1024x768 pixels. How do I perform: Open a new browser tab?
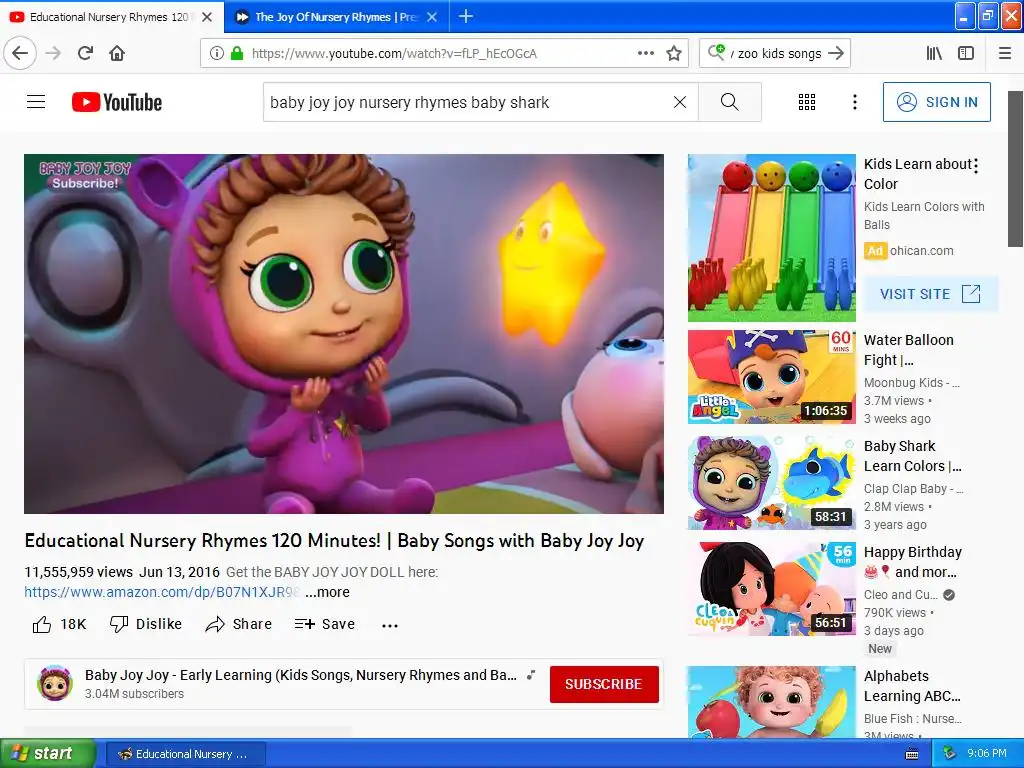(466, 16)
